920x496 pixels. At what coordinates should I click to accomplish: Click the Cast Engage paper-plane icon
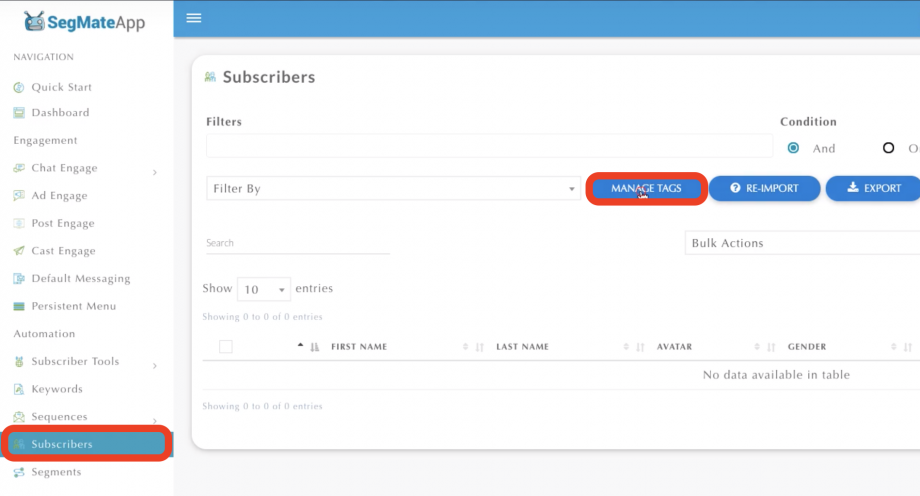[x=19, y=251]
